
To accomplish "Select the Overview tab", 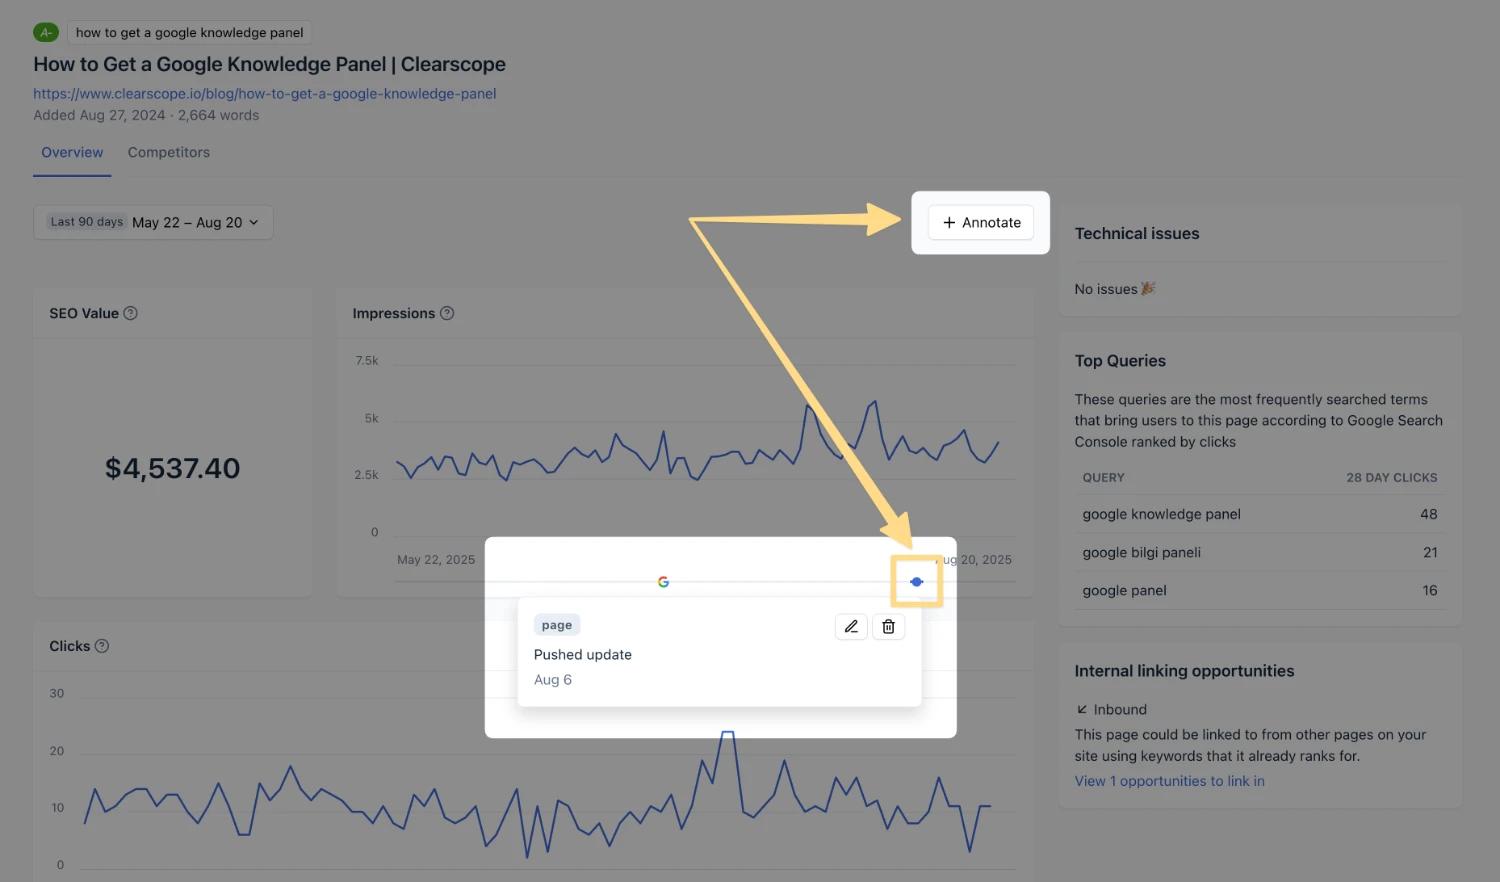I will 72,152.
